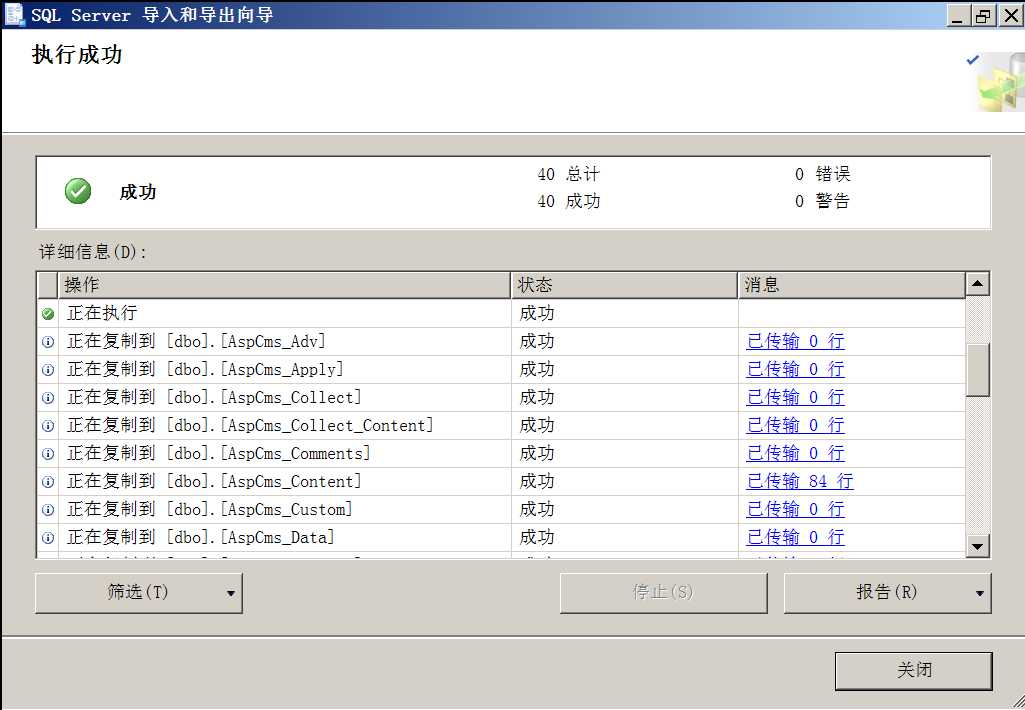Click the wizard graphic in the header corner
Viewport: 1025px width, 710px height.
click(996, 82)
